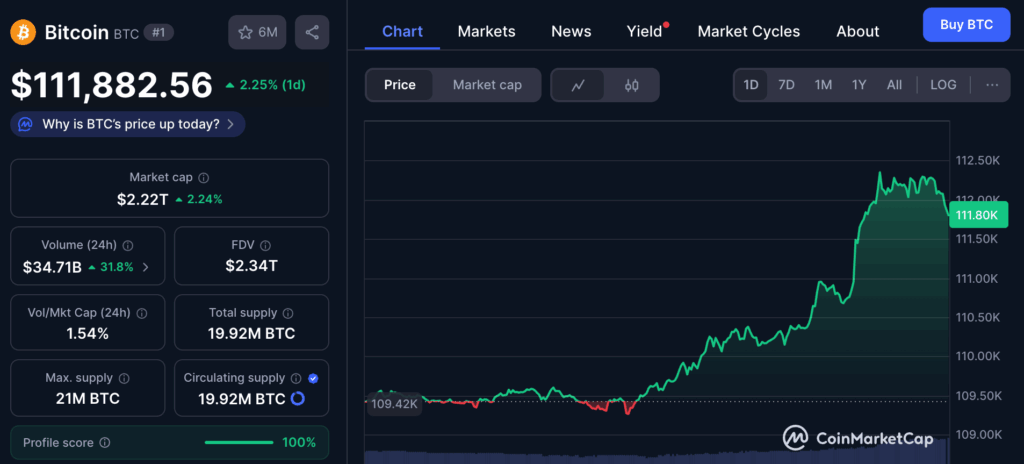Screen dimensions: 1024x464
Task: Click the Market cap info icon
Action: tap(204, 177)
